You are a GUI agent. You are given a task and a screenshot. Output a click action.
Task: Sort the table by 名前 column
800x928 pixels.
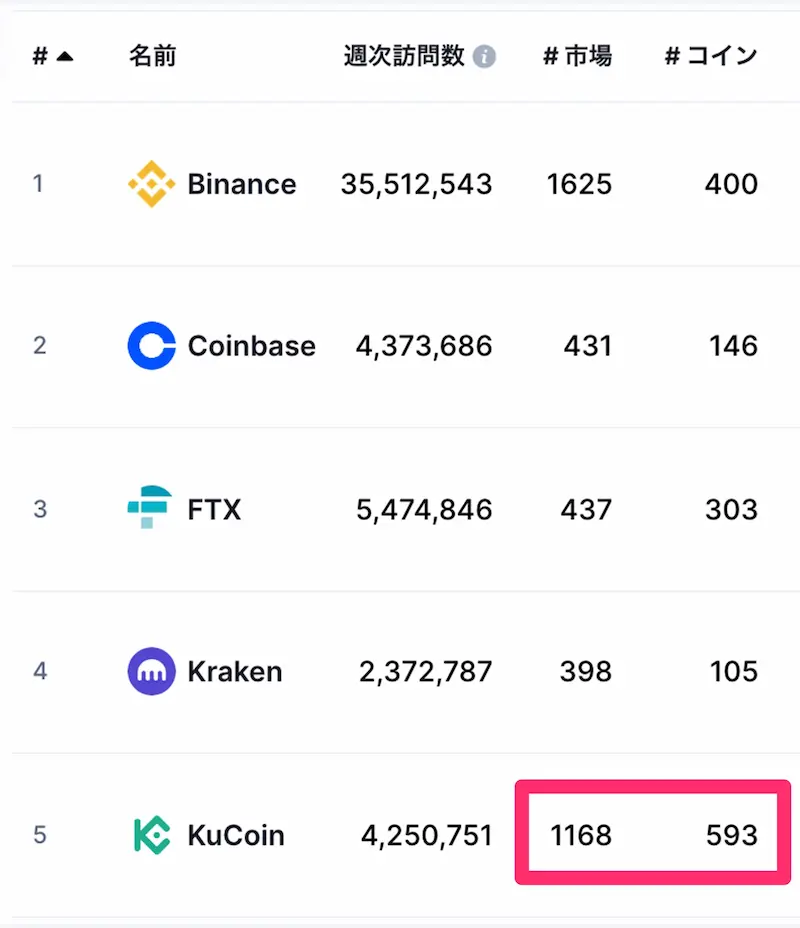(x=152, y=56)
